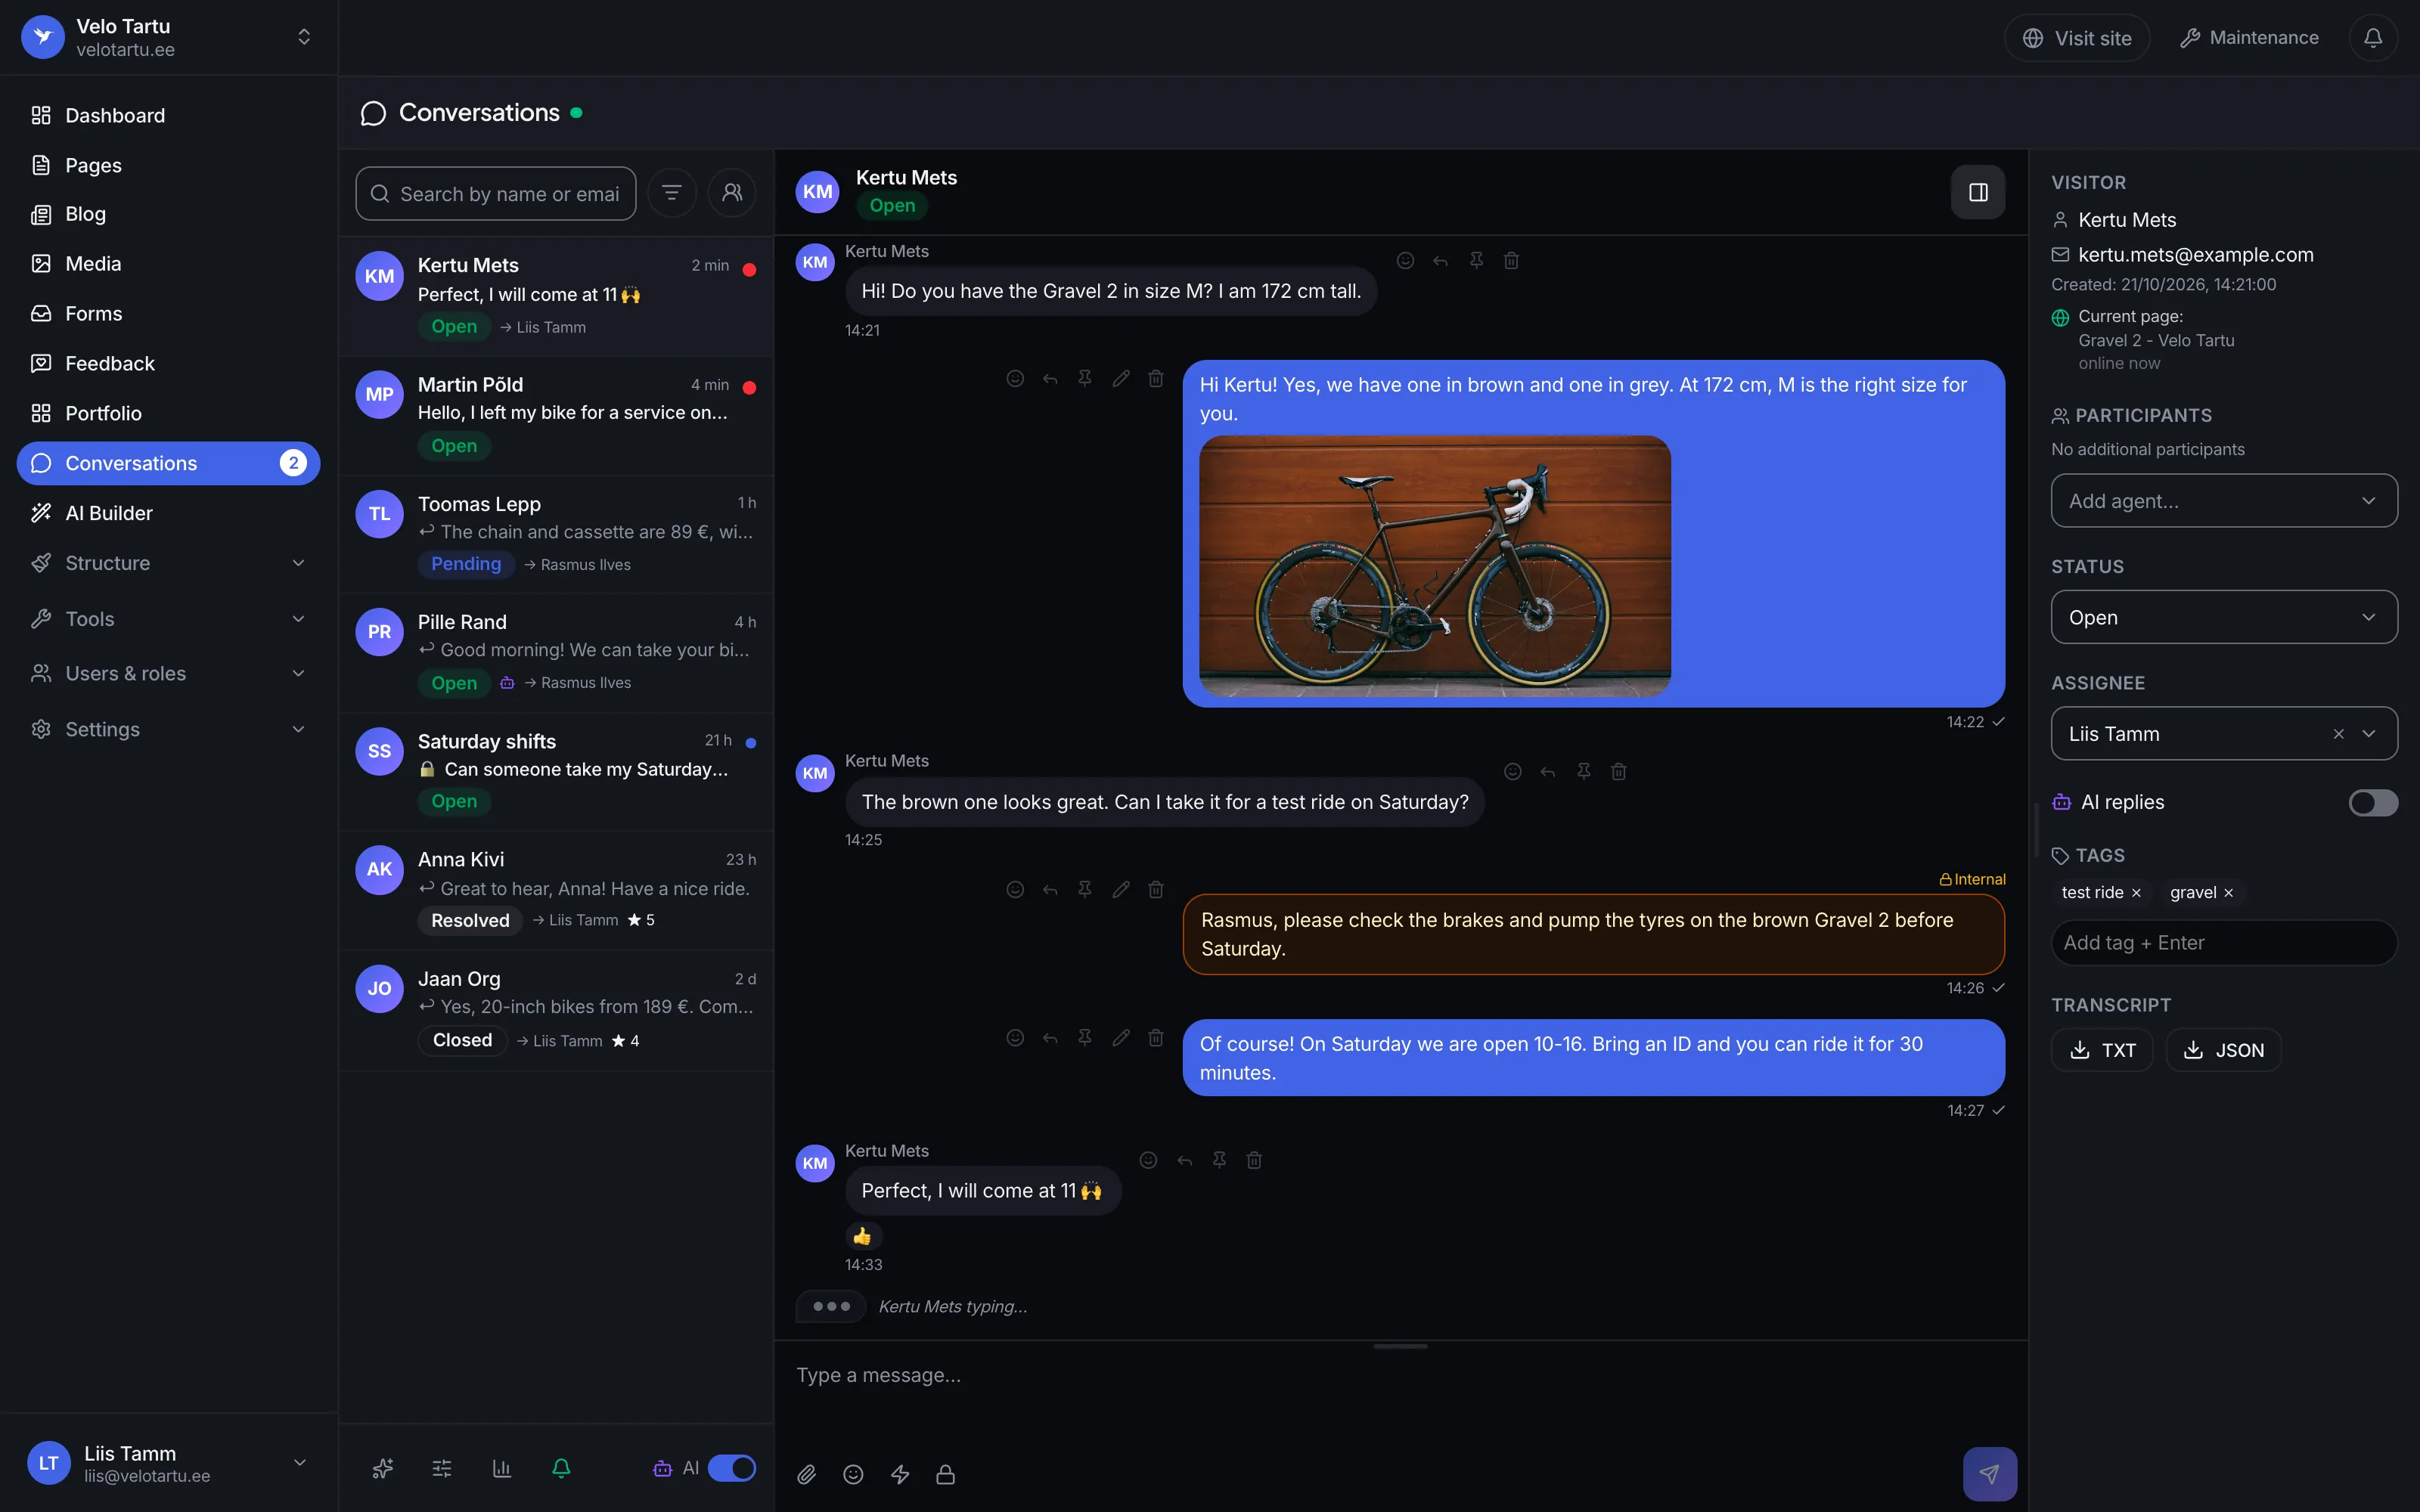Click the sparkle AI icon below conversation list
The width and height of the screenshot is (2420, 1512).
coord(383,1468)
